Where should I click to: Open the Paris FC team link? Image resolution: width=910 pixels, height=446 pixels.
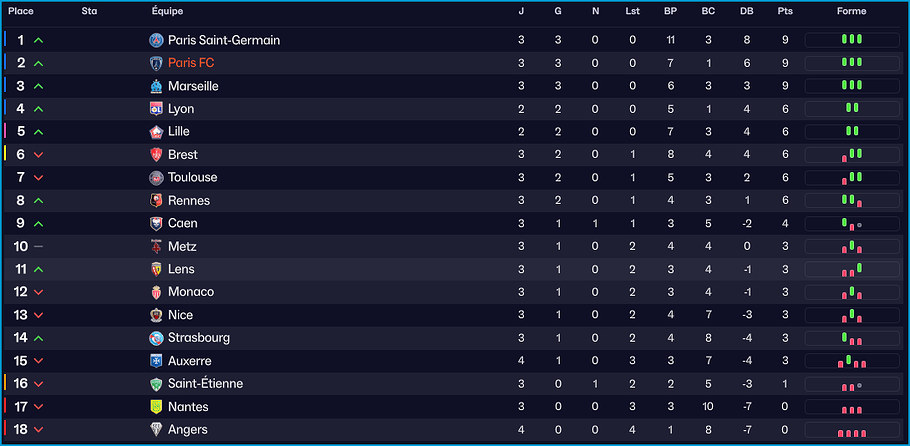(x=191, y=63)
